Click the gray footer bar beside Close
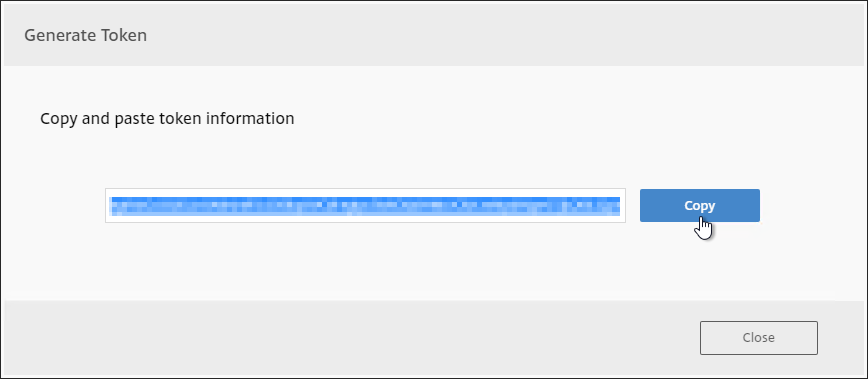Viewport: 868px width, 379px height. (x=349, y=338)
